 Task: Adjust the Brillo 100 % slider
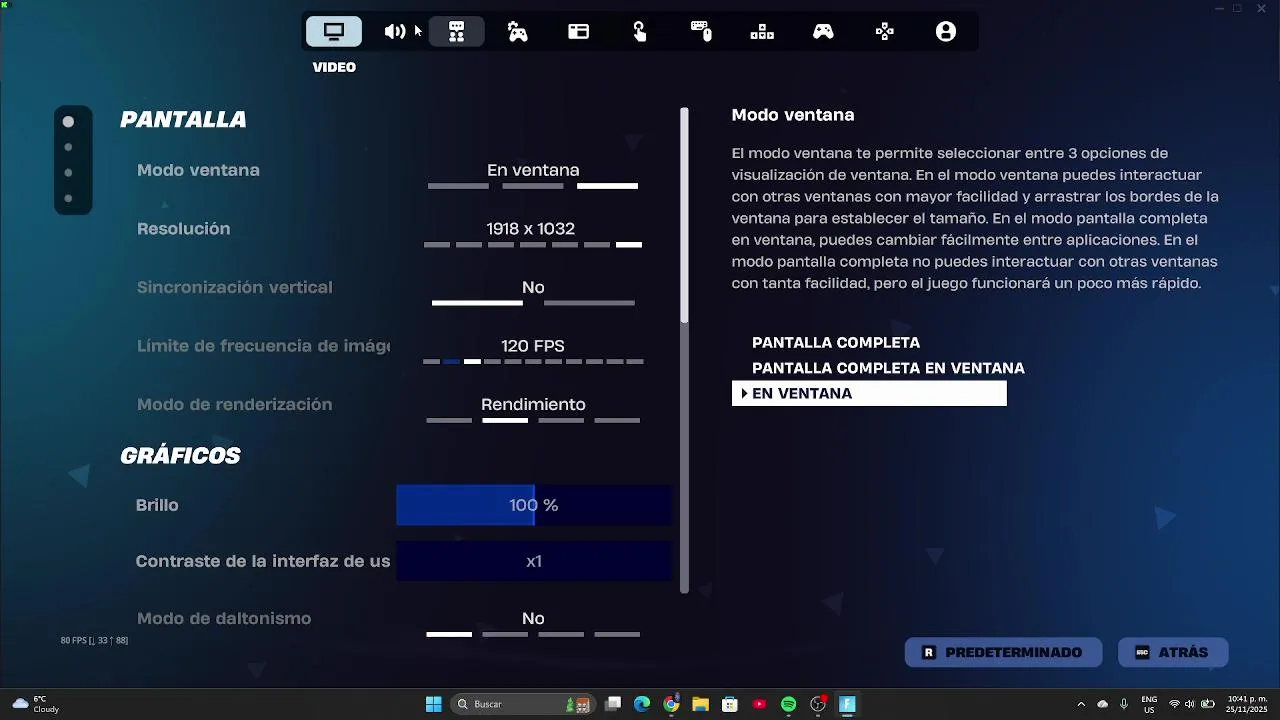[534, 505]
